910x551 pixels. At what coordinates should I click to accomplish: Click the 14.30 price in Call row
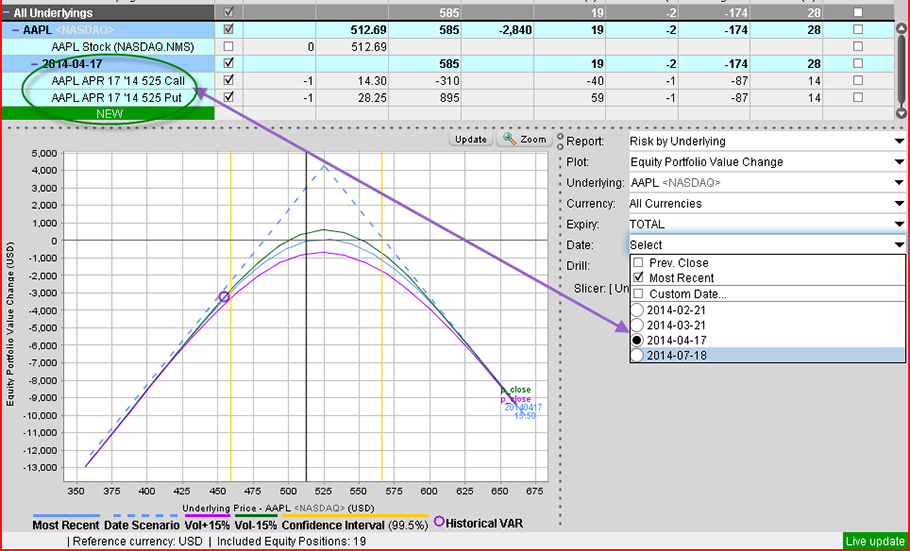[373, 81]
